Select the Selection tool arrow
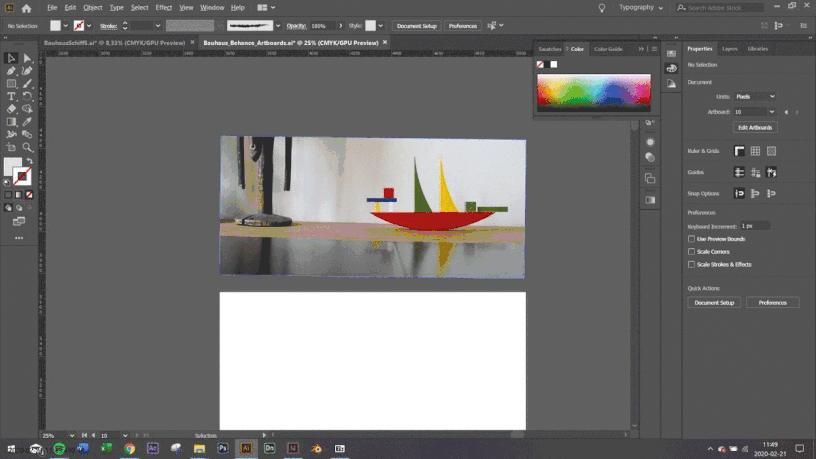Image resolution: width=816 pixels, height=459 pixels. (11, 58)
